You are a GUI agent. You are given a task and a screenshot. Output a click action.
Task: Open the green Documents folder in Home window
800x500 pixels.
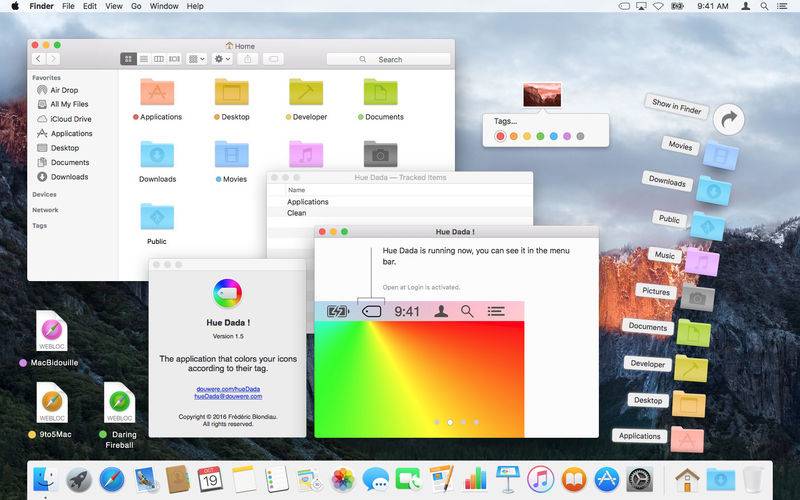pyautogui.click(x=381, y=92)
